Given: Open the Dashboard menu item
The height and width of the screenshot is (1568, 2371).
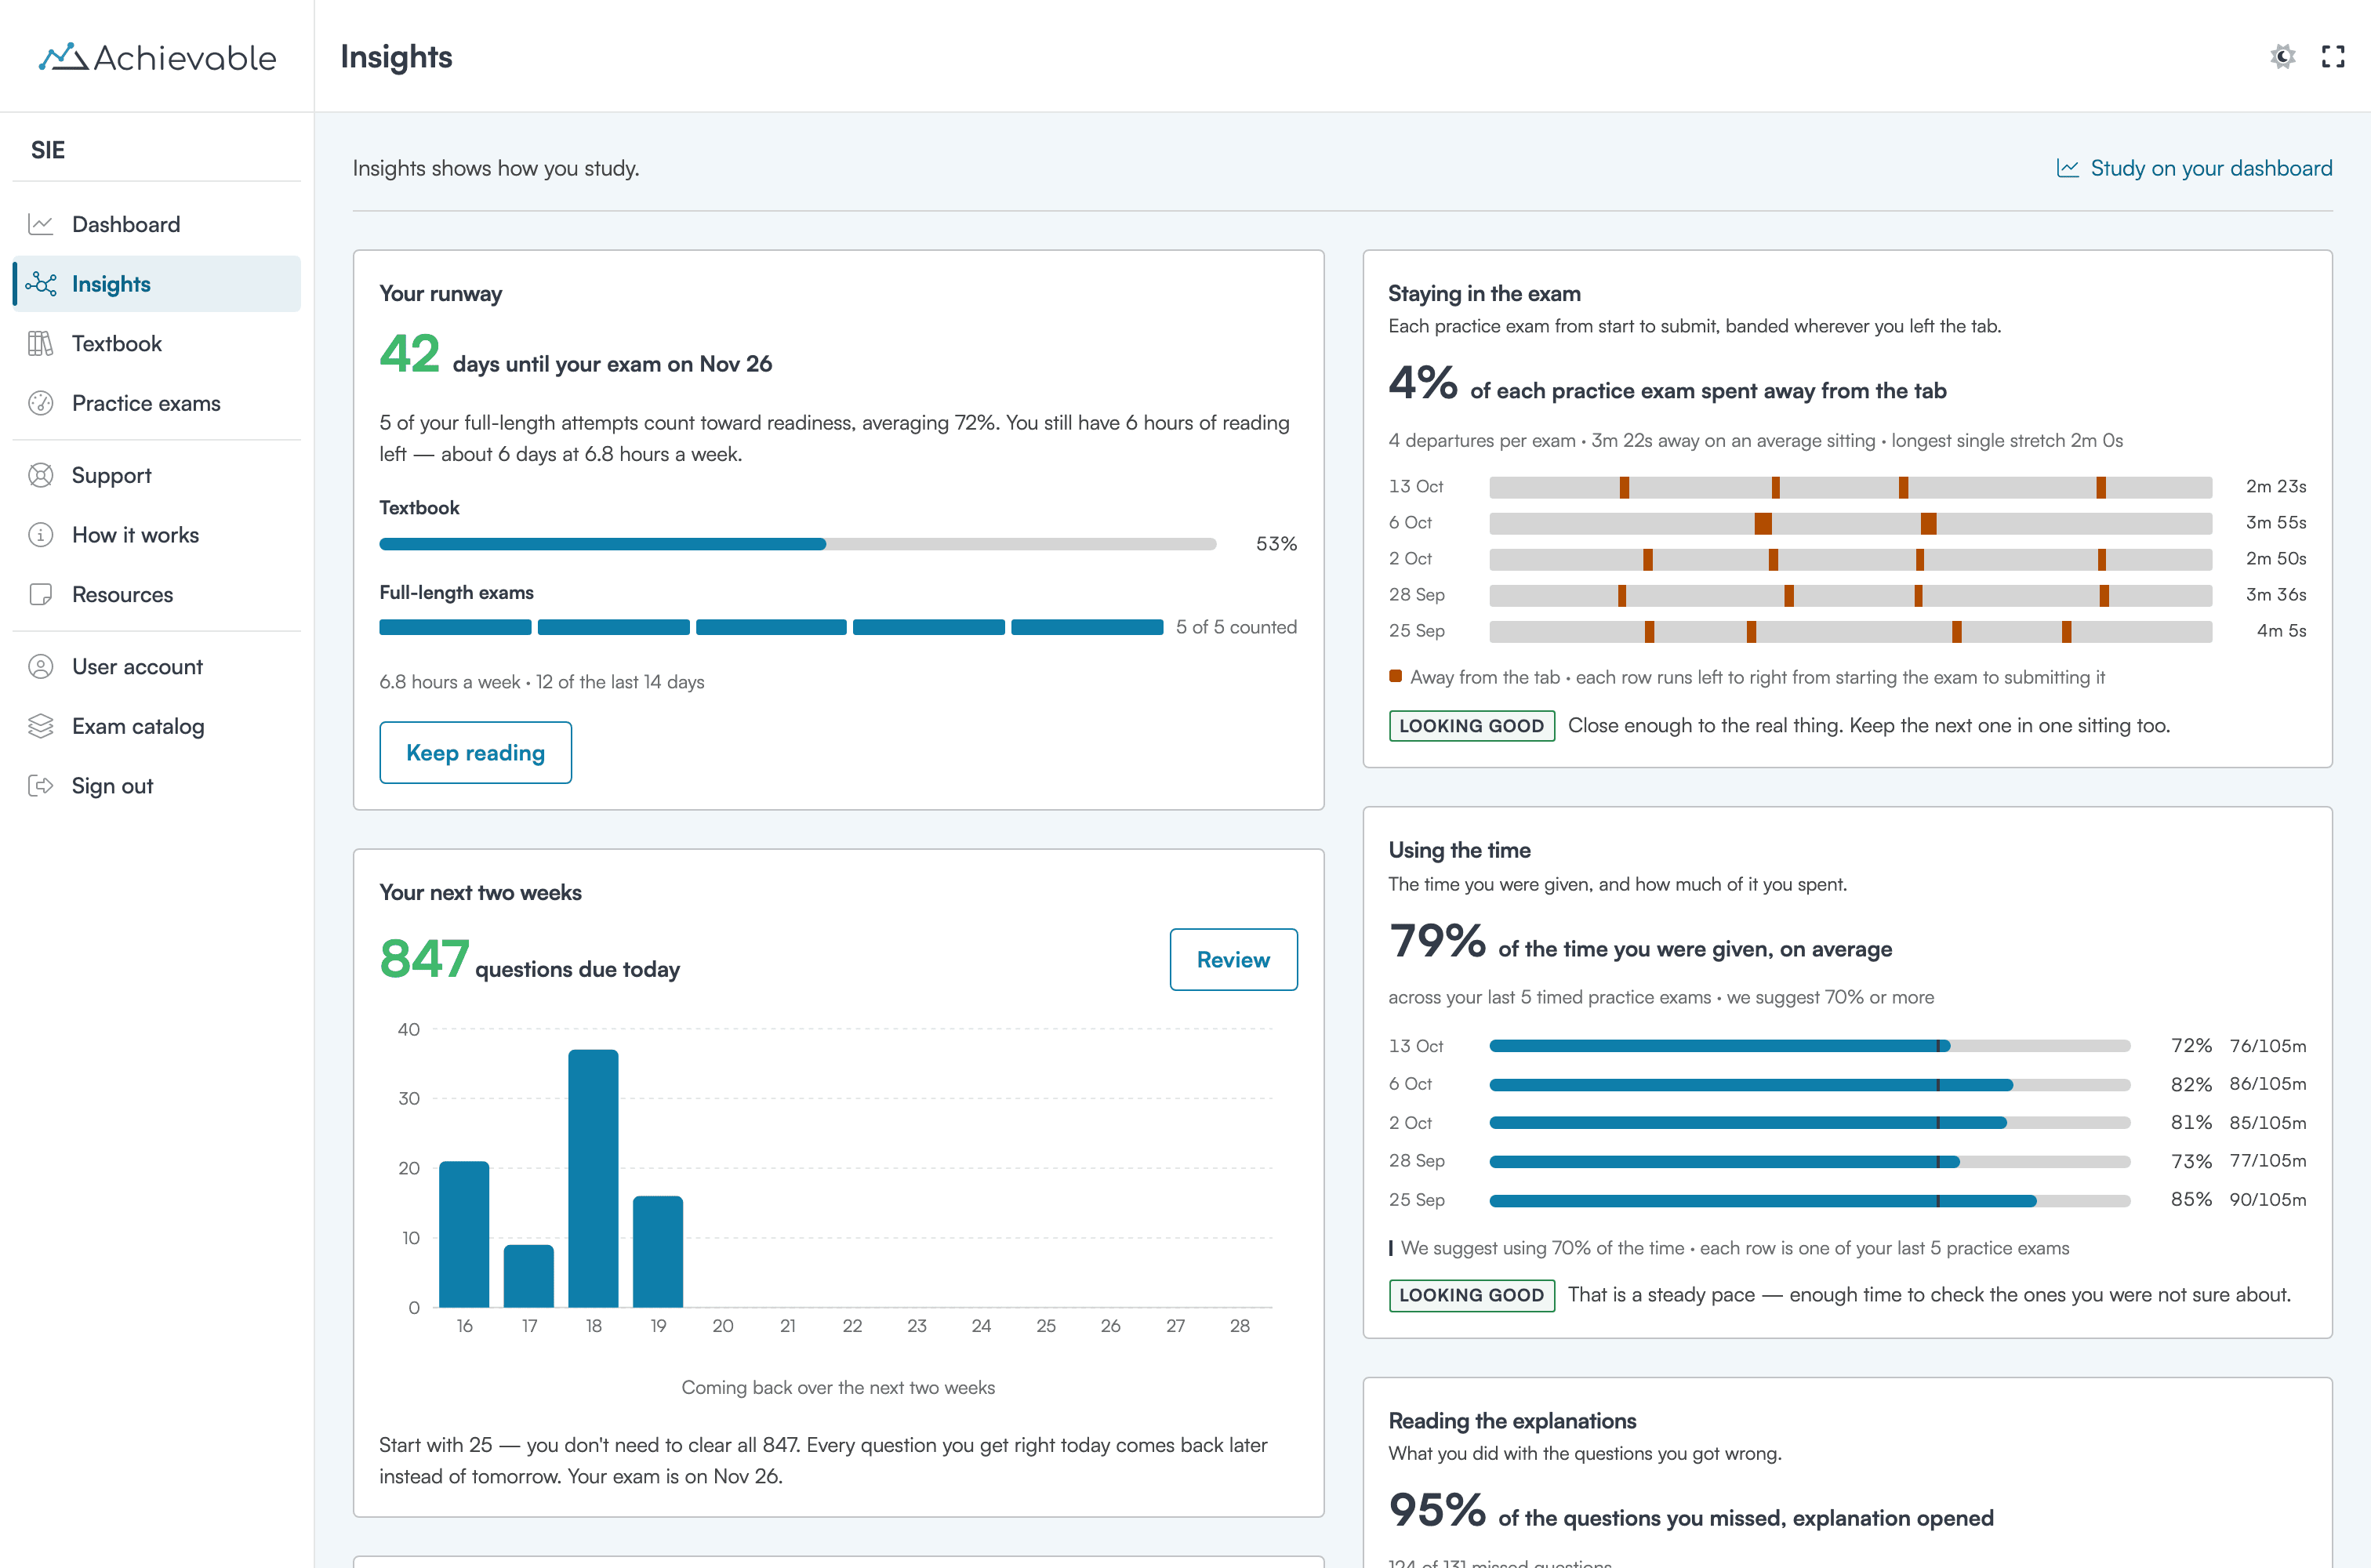Looking at the screenshot, I should [x=157, y=224].
